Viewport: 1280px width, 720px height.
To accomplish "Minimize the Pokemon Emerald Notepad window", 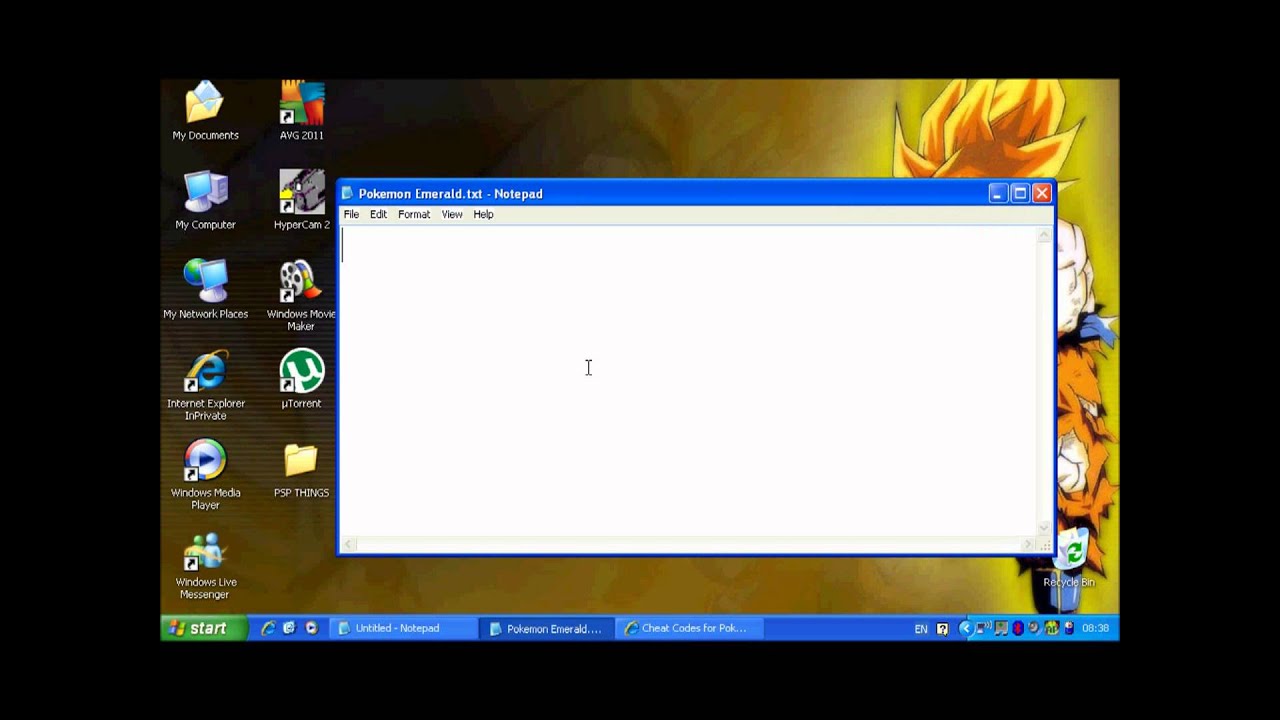I will coord(998,194).
